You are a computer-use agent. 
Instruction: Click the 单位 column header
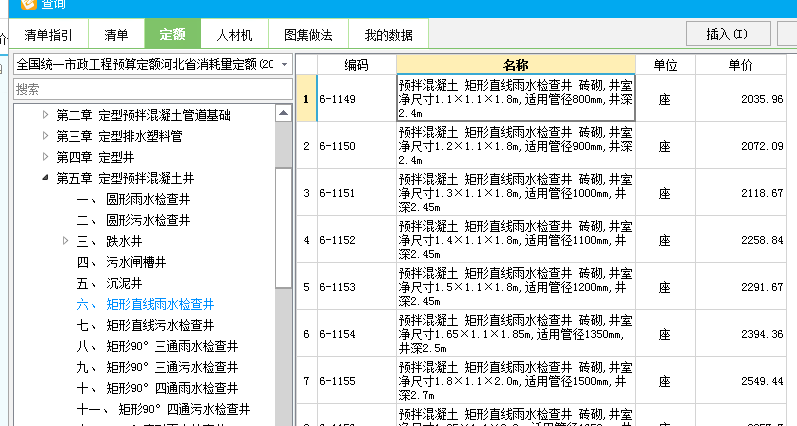665,65
